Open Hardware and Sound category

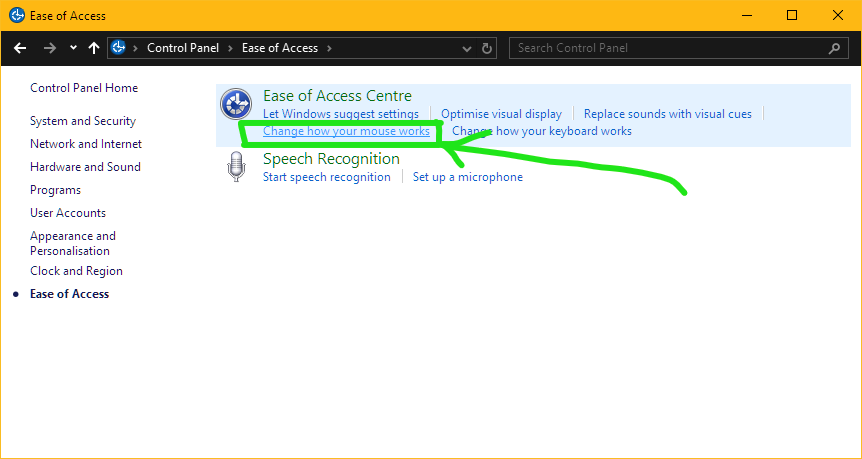click(85, 167)
